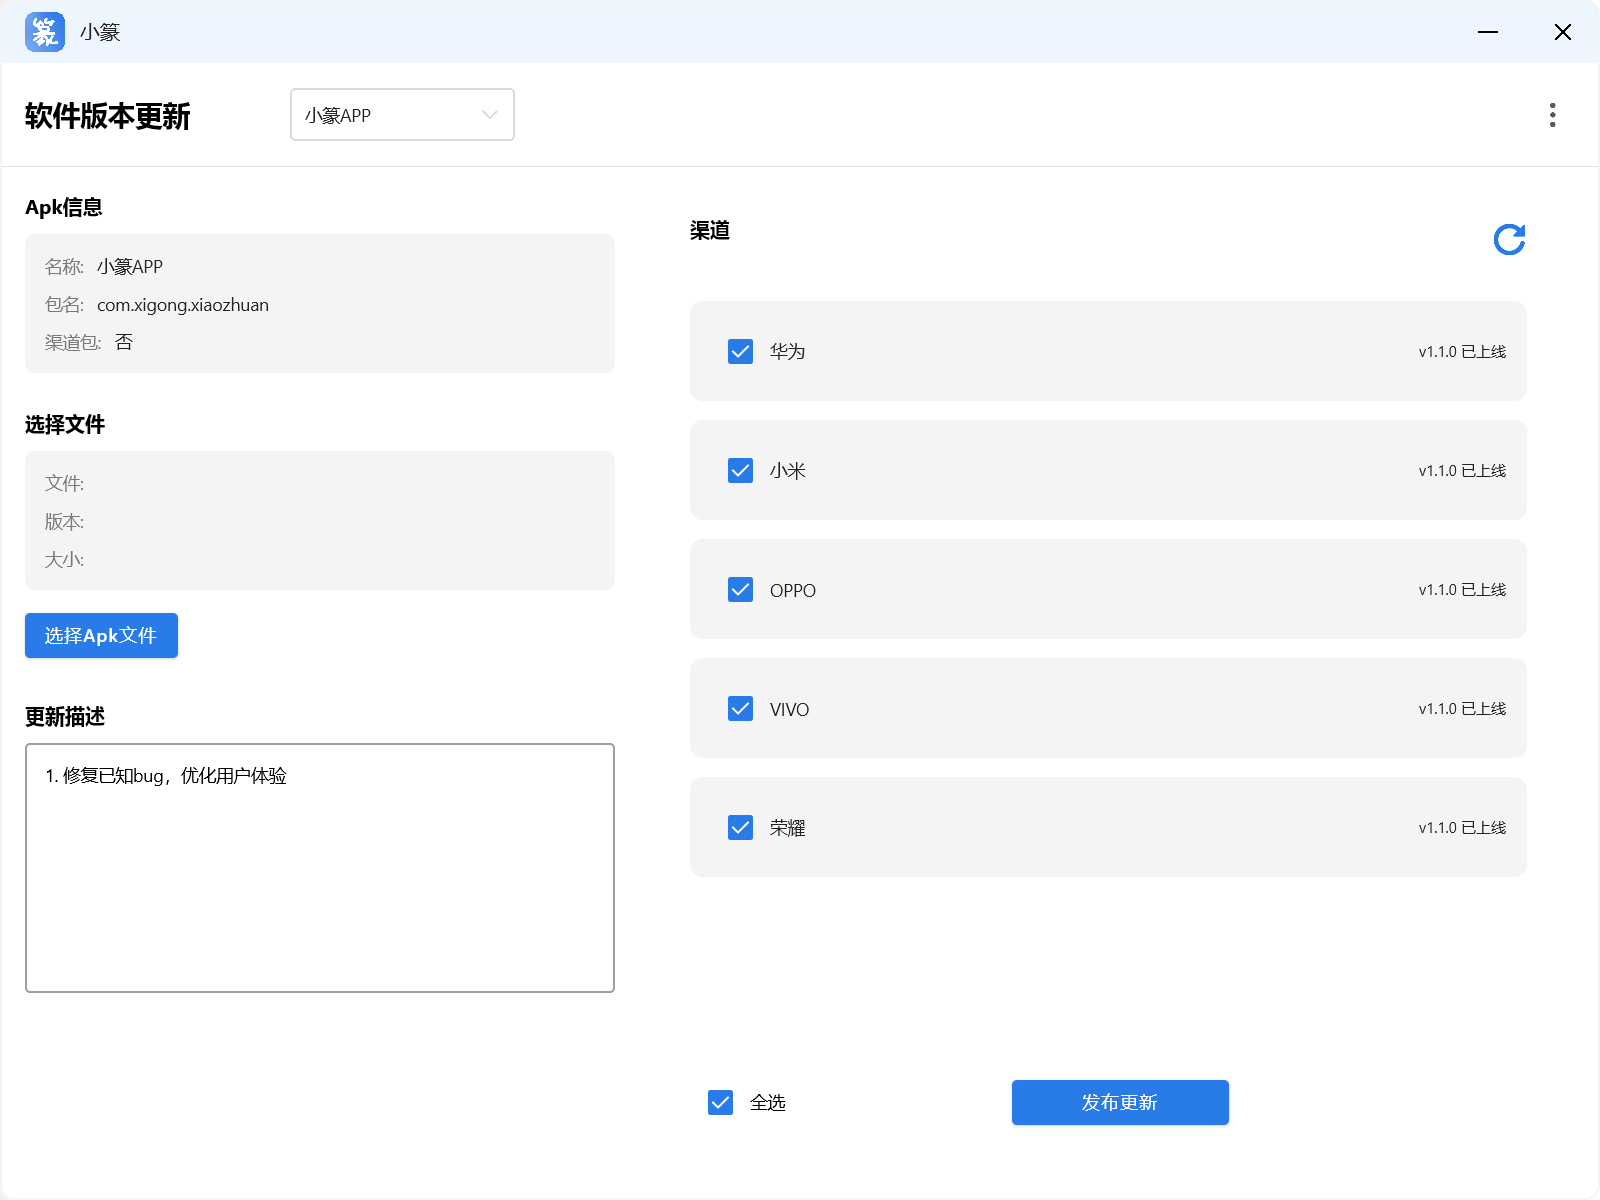Click the 渠道 section heading
This screenshot has width=1600, height=1200.
click(710, 231)
